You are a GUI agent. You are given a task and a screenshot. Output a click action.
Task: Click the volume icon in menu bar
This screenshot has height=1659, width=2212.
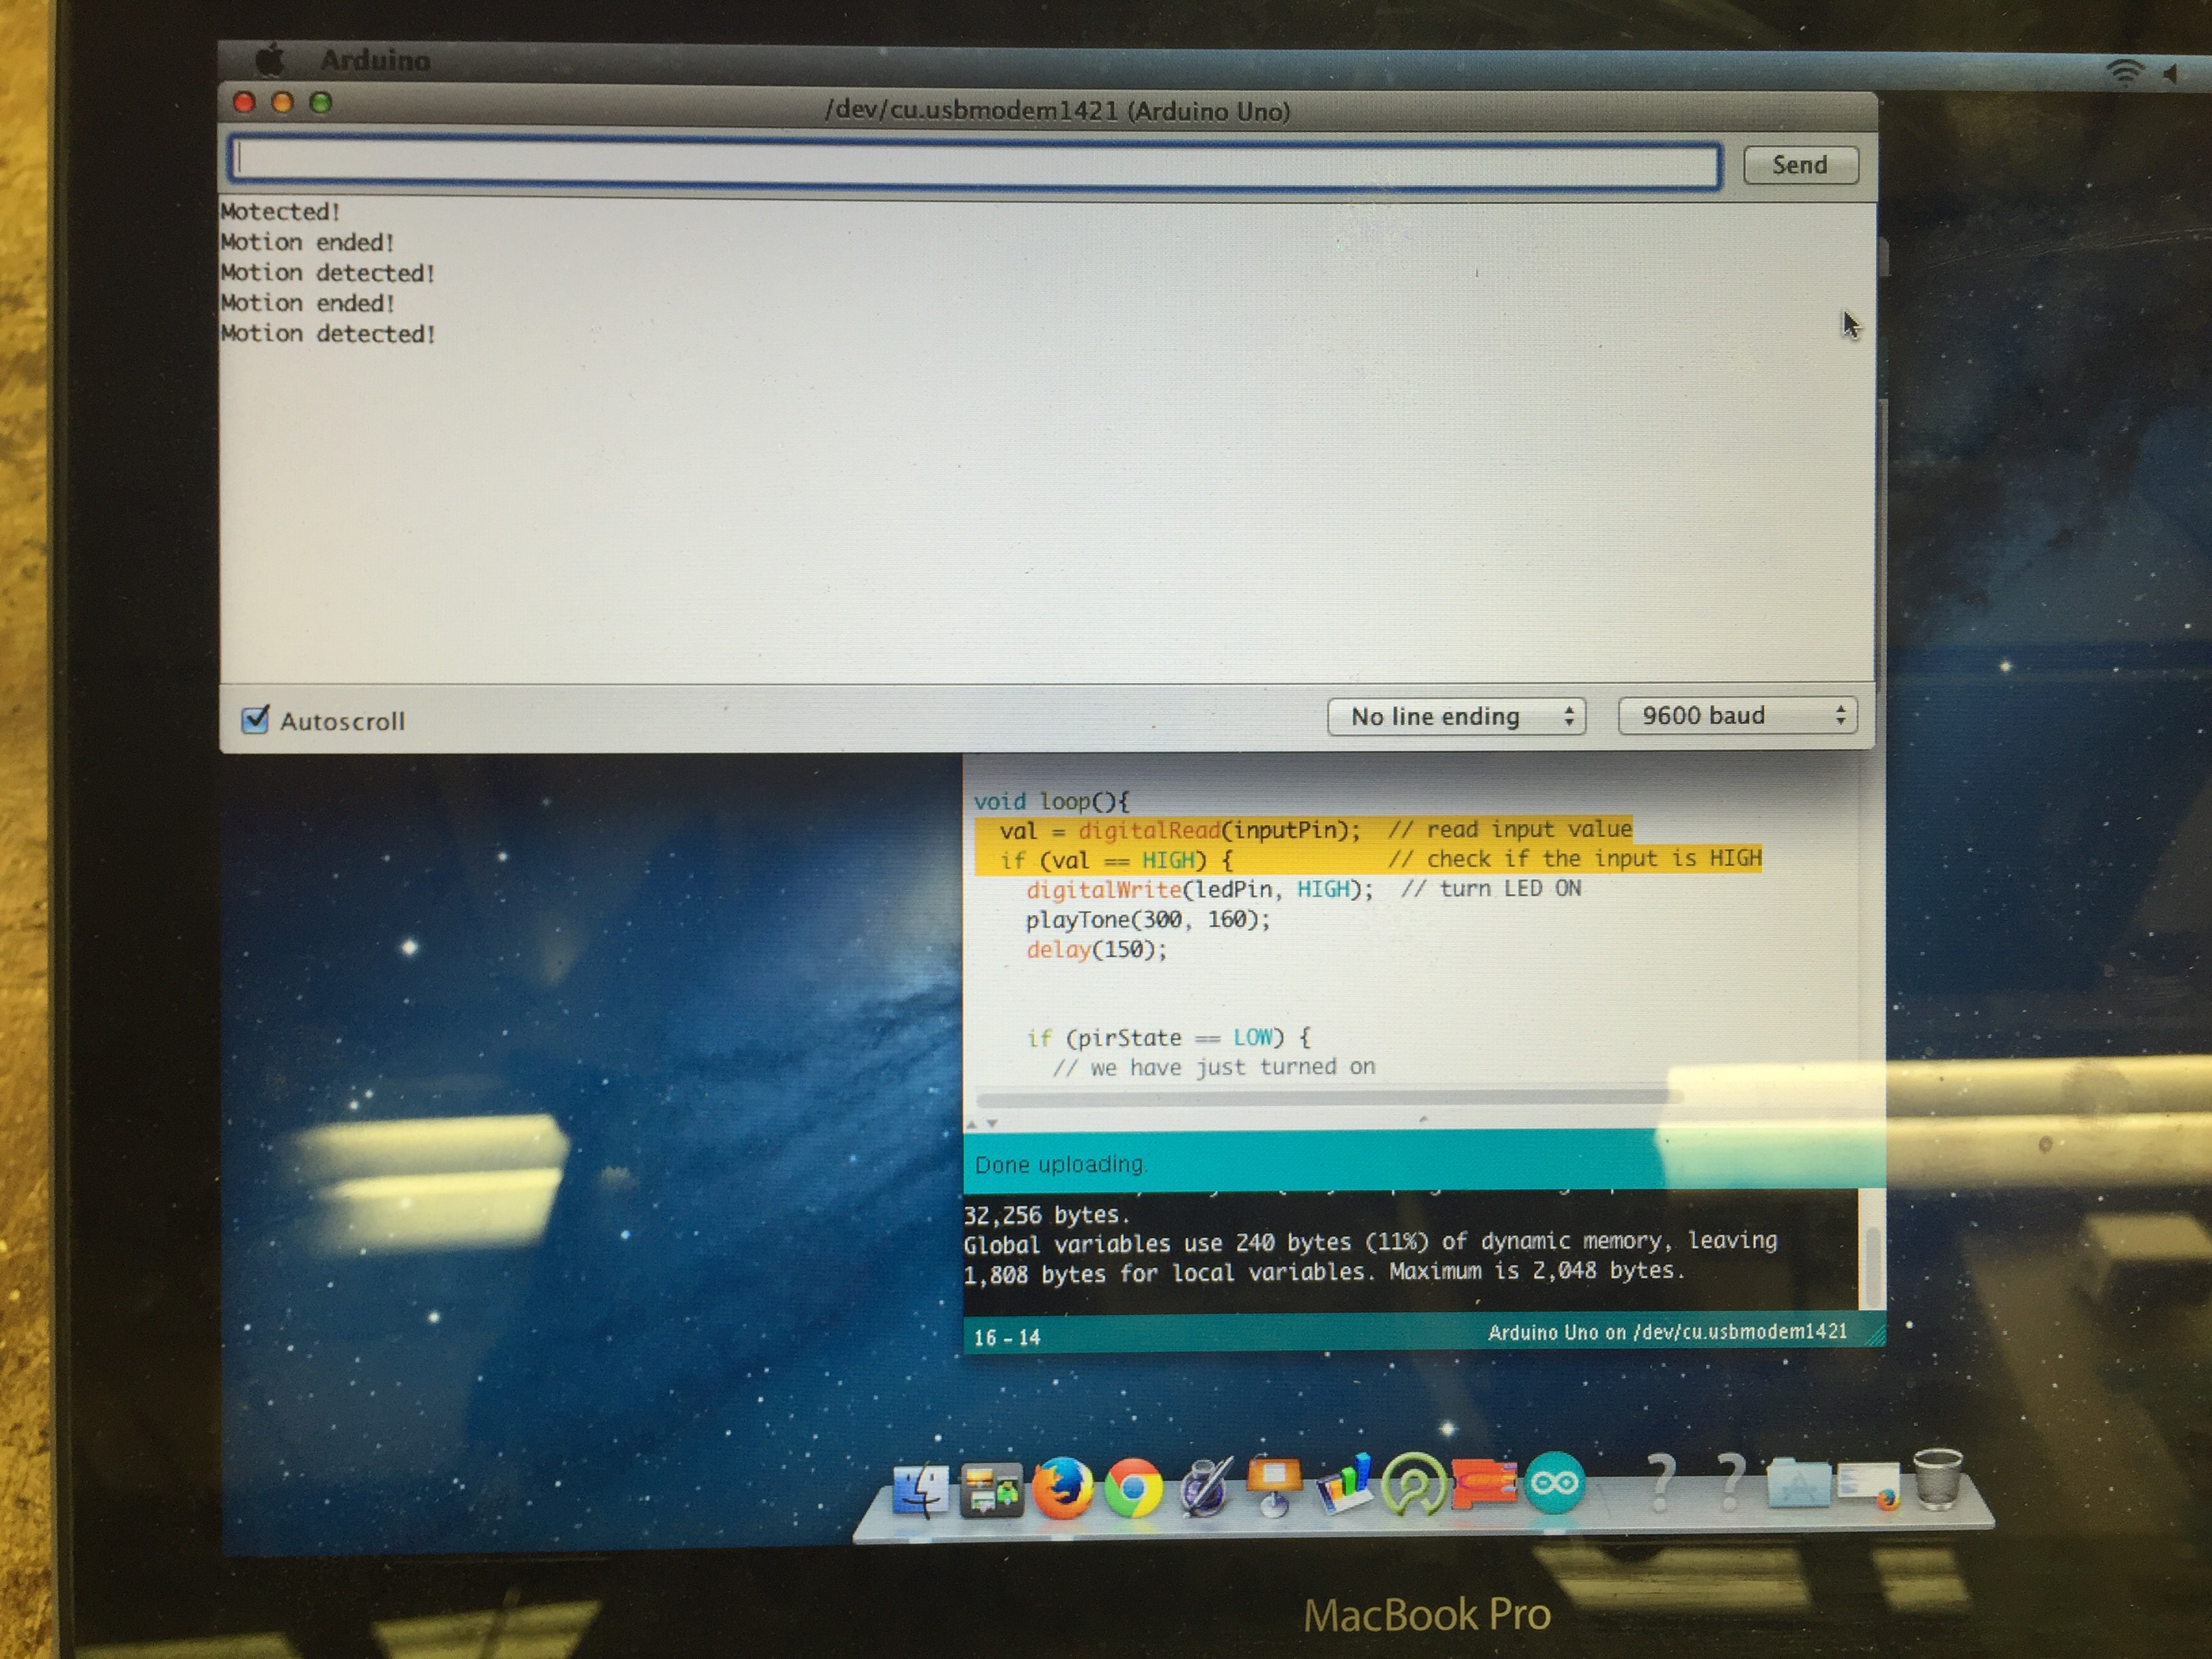point(2171,74)
